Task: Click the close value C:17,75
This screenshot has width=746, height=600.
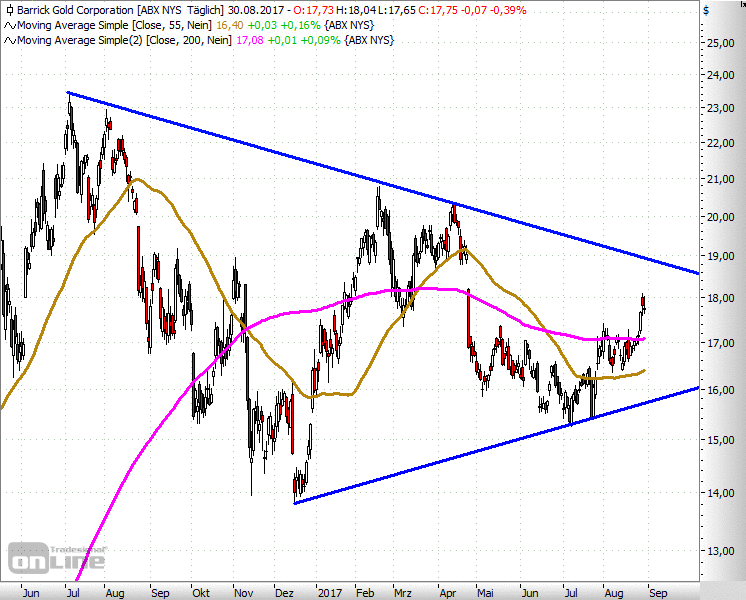Action: (438, 10)
